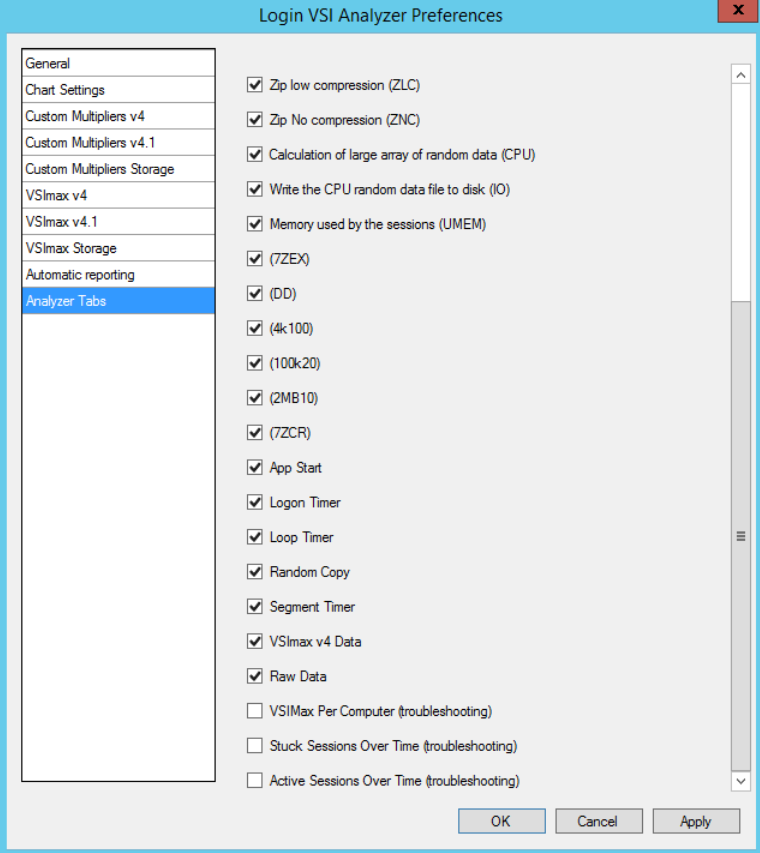Close the Preferences dialog with X
760x853 pixels.
[x=738, y=10]
